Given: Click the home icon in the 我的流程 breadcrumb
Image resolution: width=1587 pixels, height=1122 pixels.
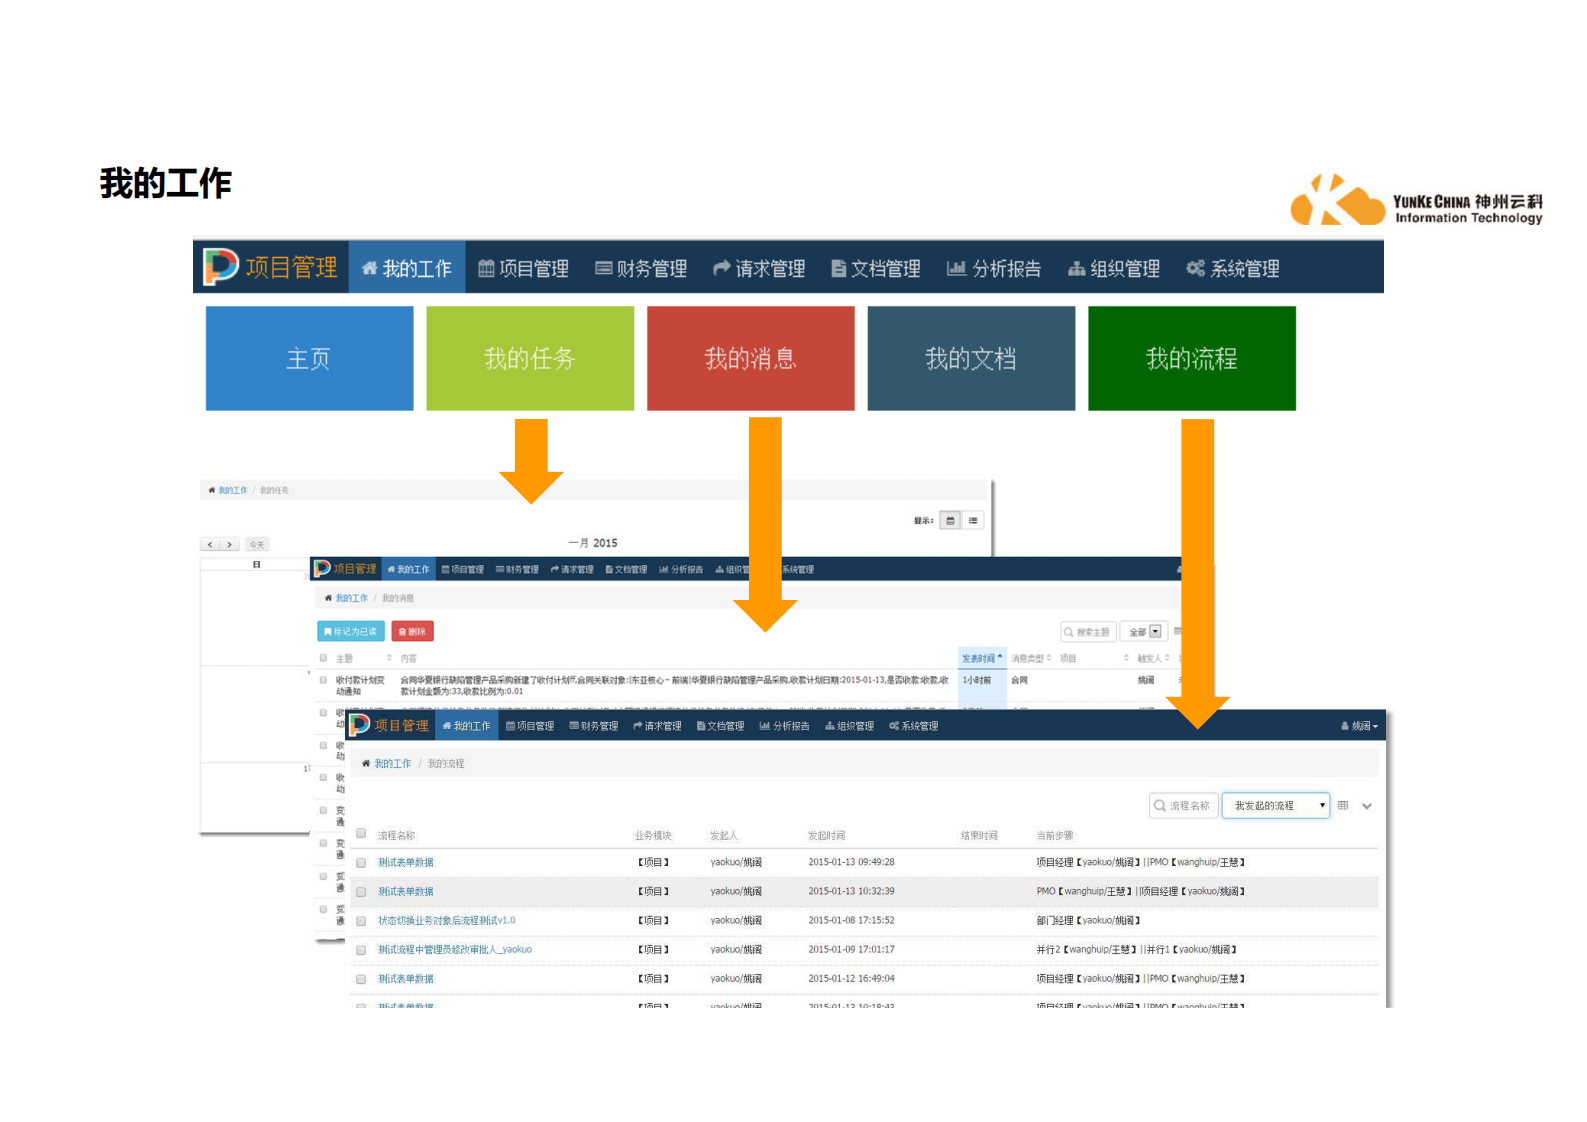Looking at the screenshot, I should (x=366, y=763).
